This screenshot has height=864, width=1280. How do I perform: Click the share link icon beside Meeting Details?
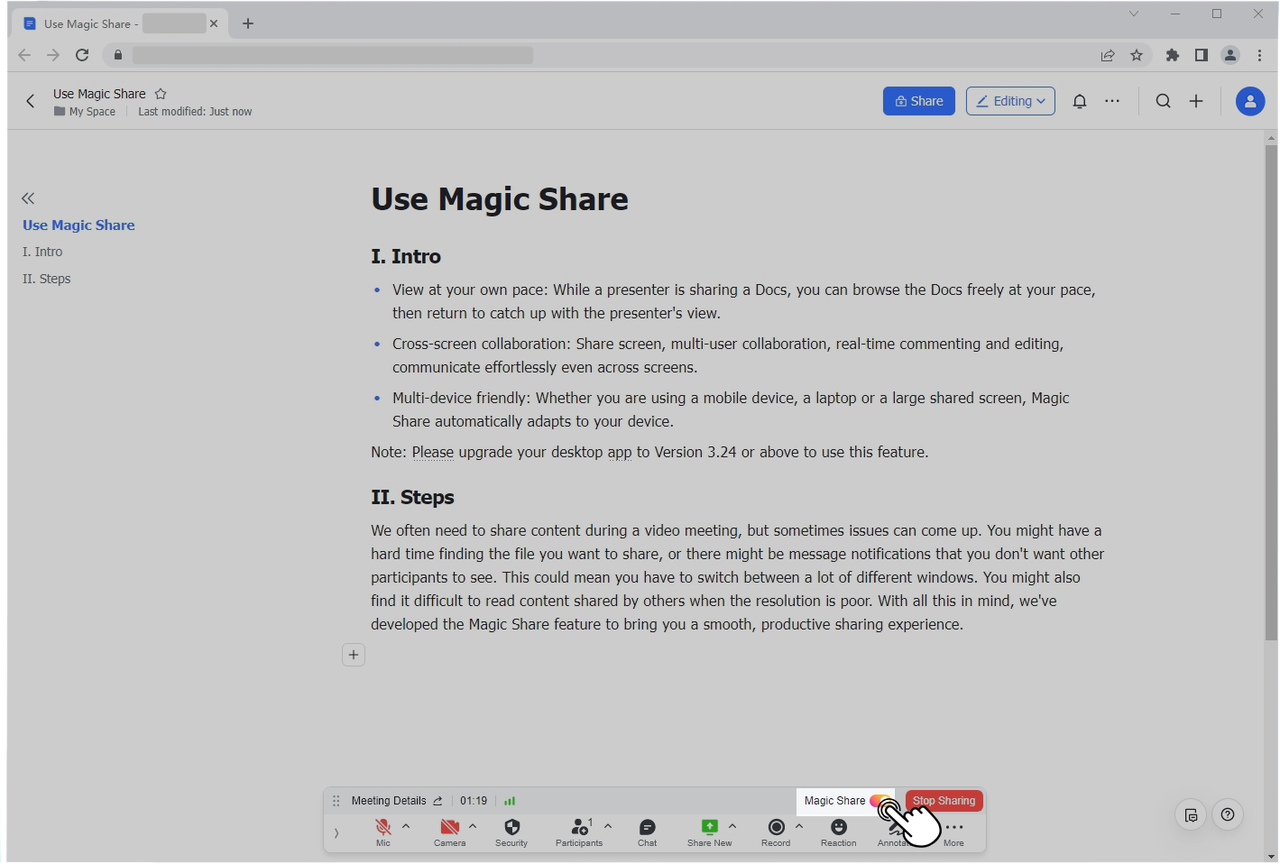pos(437,801)
